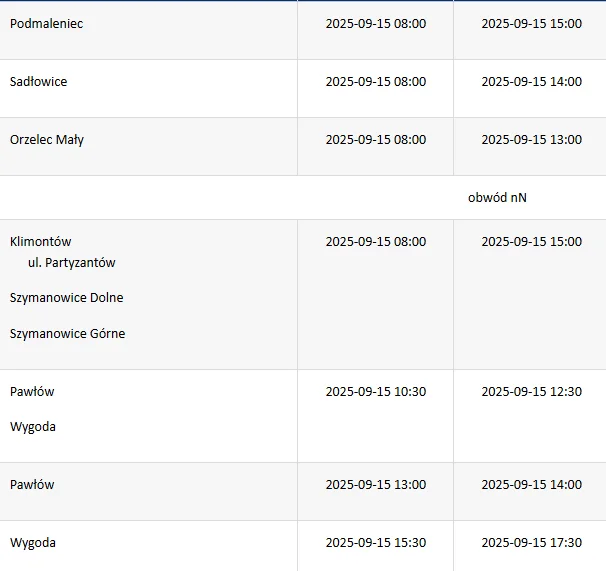Click Klimontów start time 2025-09-15 08:00
The image size is (606, 571).
pyautogui.click(x=376, y=242)
